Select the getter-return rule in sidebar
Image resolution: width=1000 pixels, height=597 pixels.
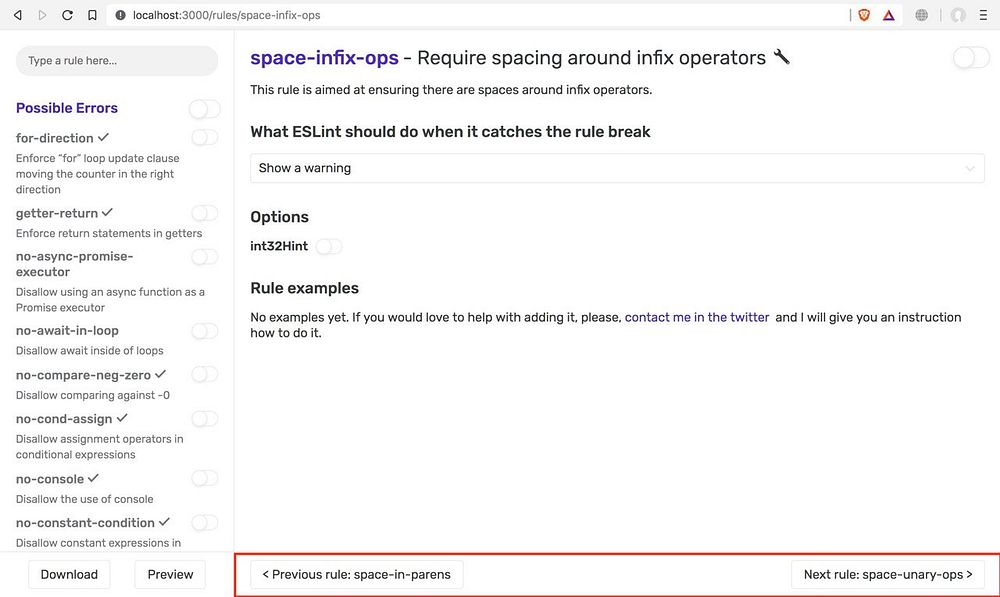[57, 213]
